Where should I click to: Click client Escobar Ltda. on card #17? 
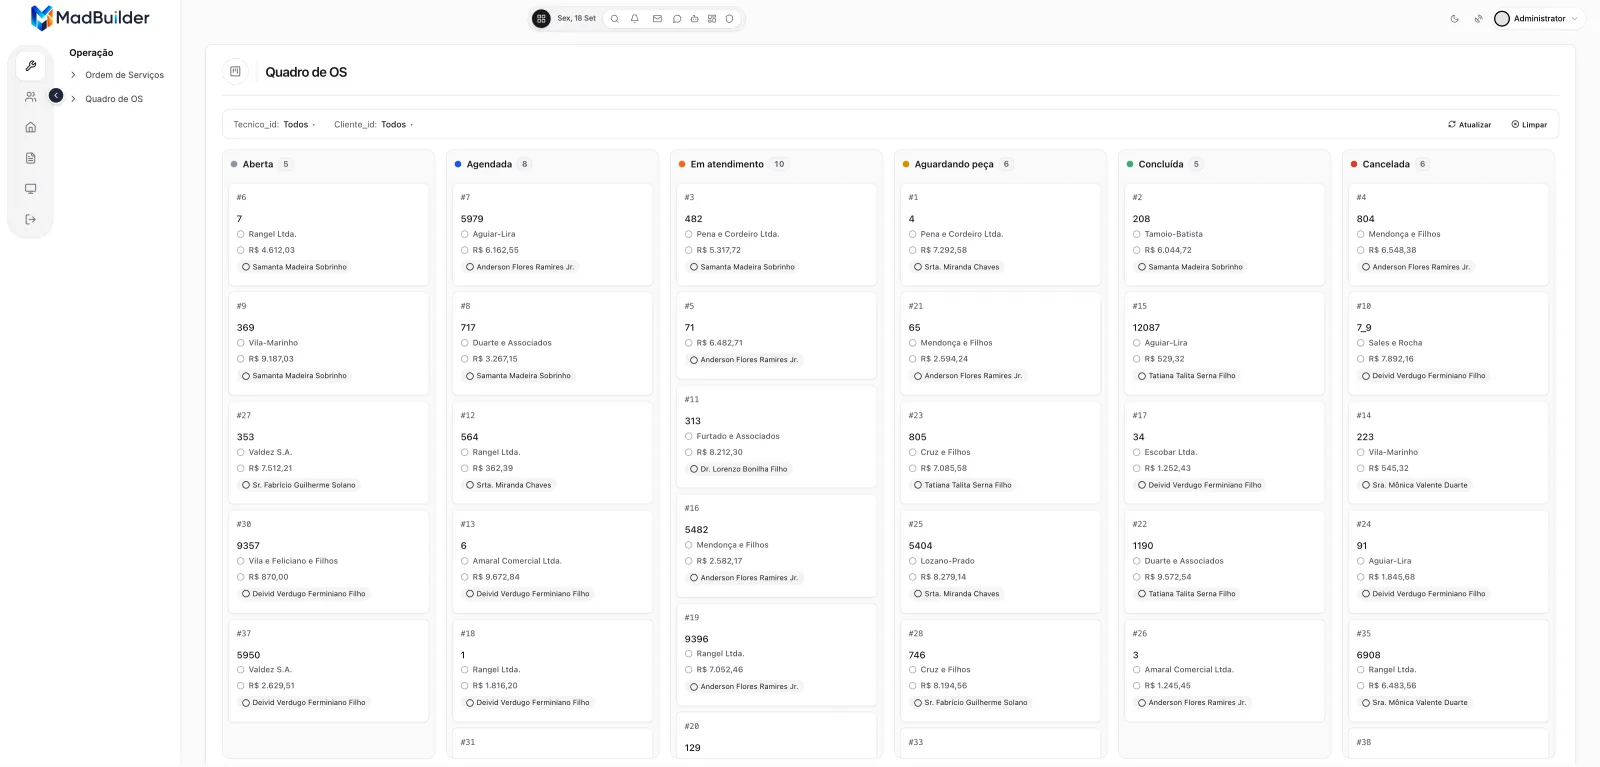point(1170,452)
